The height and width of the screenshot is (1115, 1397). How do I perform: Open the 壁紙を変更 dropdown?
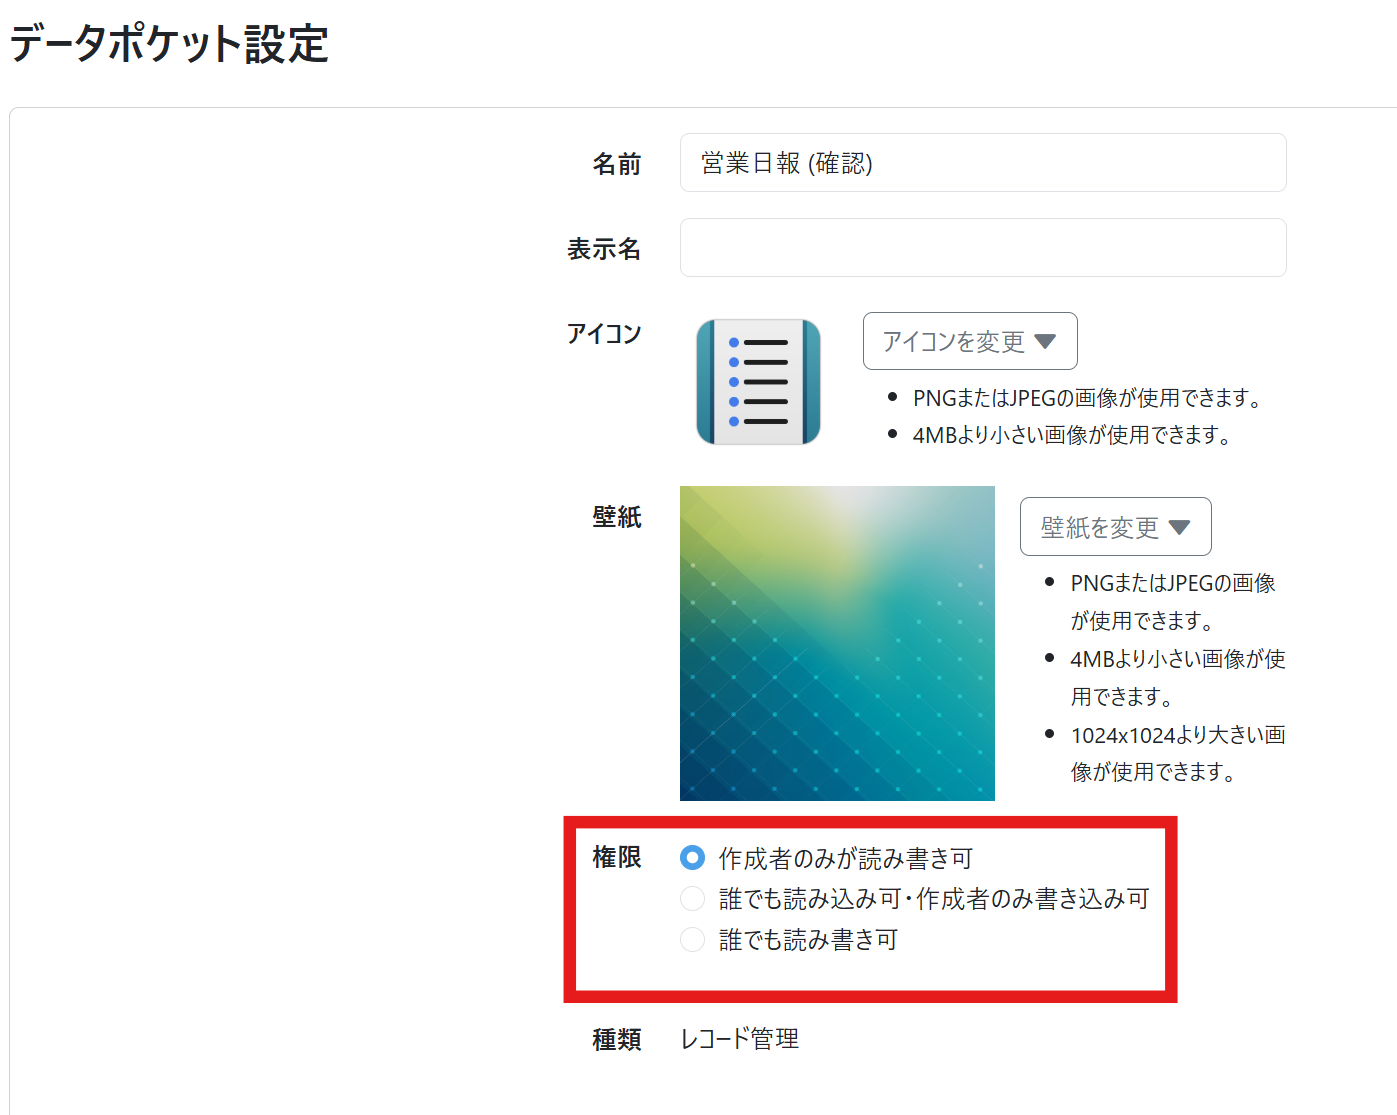tap(1114, 527)
